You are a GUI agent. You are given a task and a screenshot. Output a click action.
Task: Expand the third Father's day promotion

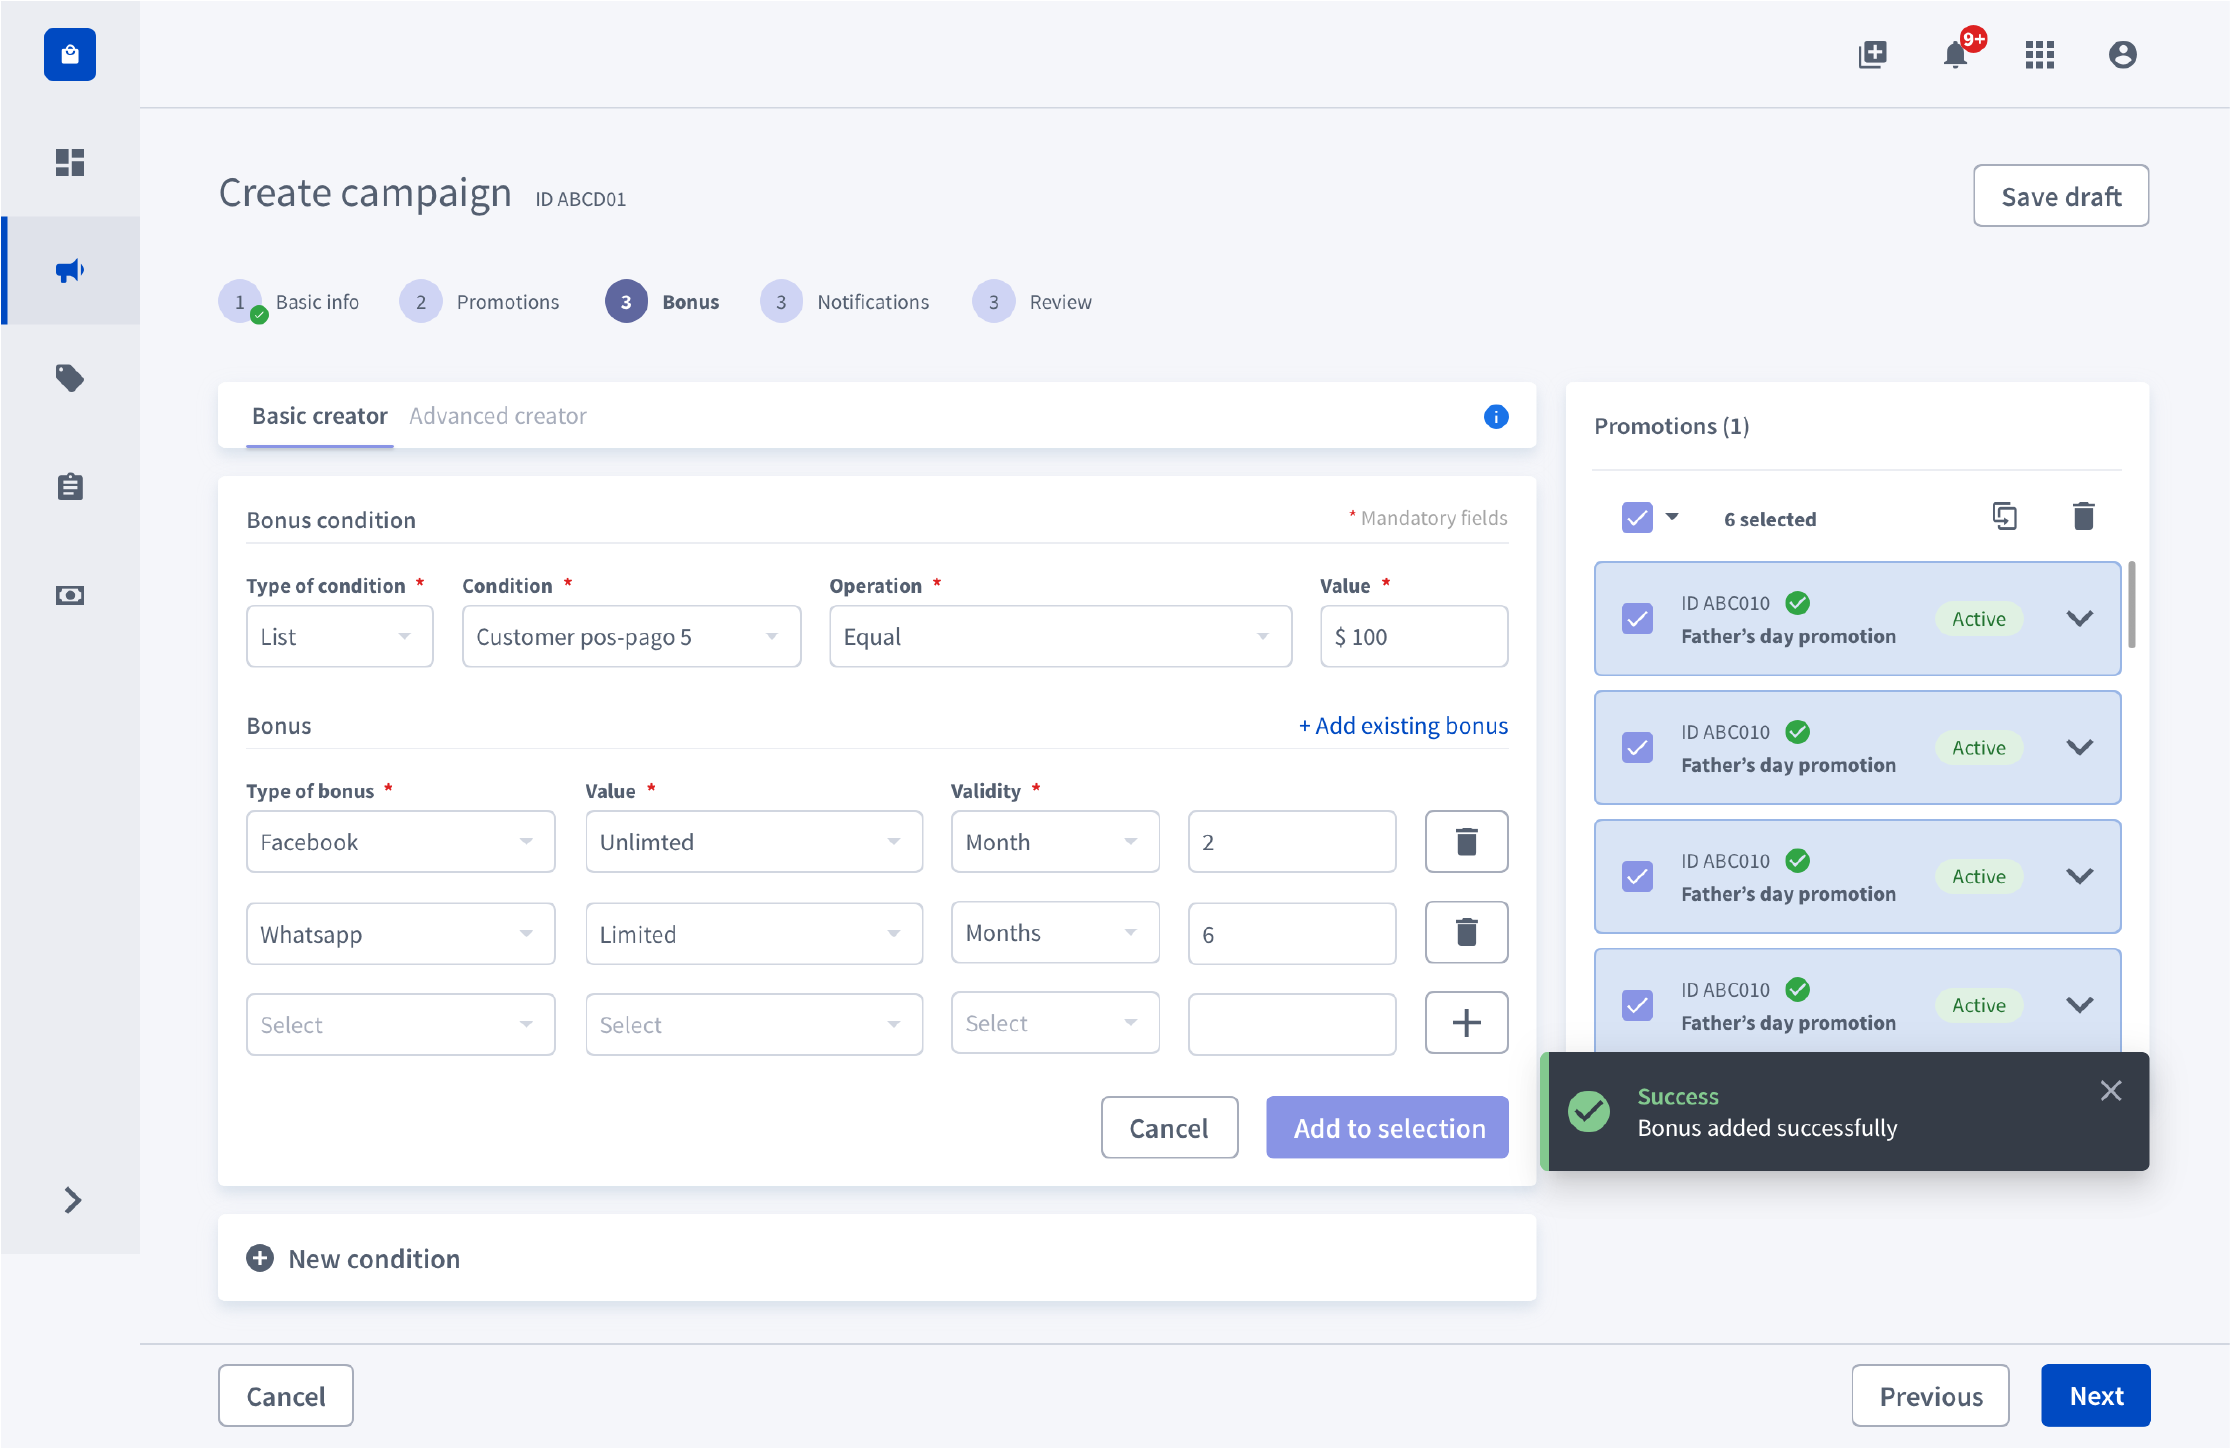point(2080,876)
